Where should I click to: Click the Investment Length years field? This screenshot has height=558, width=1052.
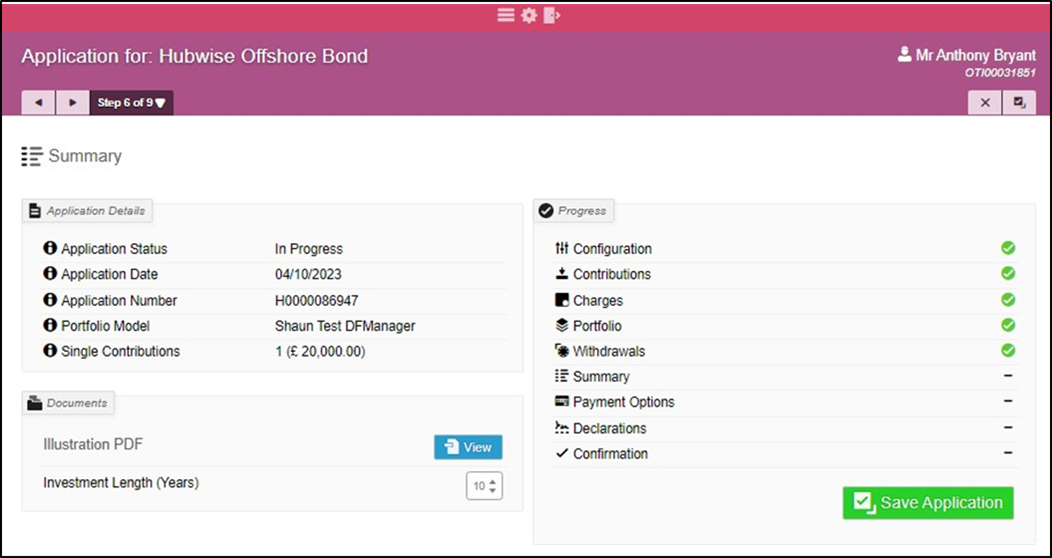pos(484,486)
